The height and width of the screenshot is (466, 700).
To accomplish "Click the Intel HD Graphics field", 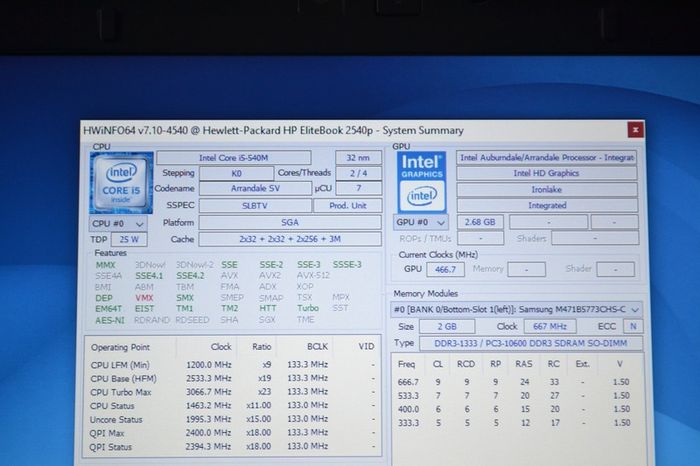I will tap(546, 173).
